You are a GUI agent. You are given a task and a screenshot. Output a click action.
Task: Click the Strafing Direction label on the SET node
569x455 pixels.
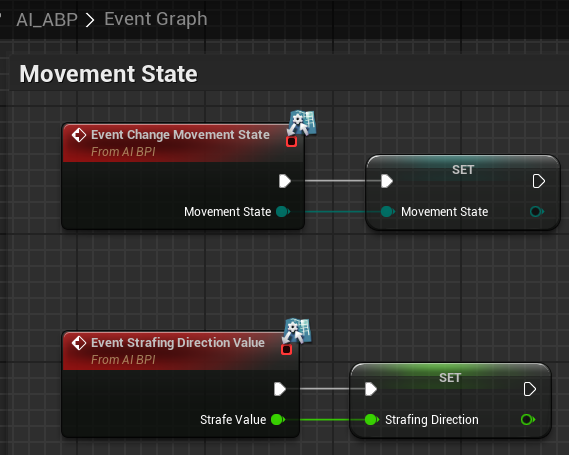pos(432,420)
